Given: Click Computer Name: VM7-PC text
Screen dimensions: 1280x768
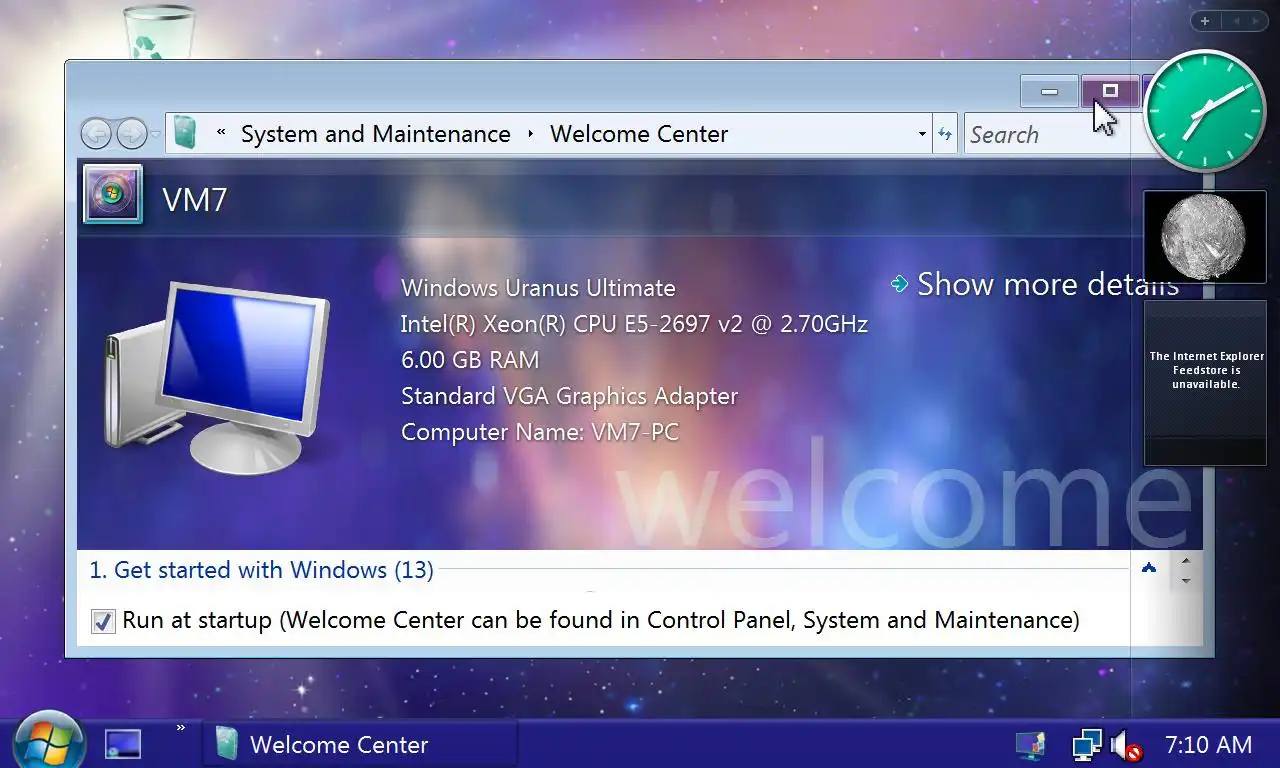Looking at the screenshot, I should 540,432.
